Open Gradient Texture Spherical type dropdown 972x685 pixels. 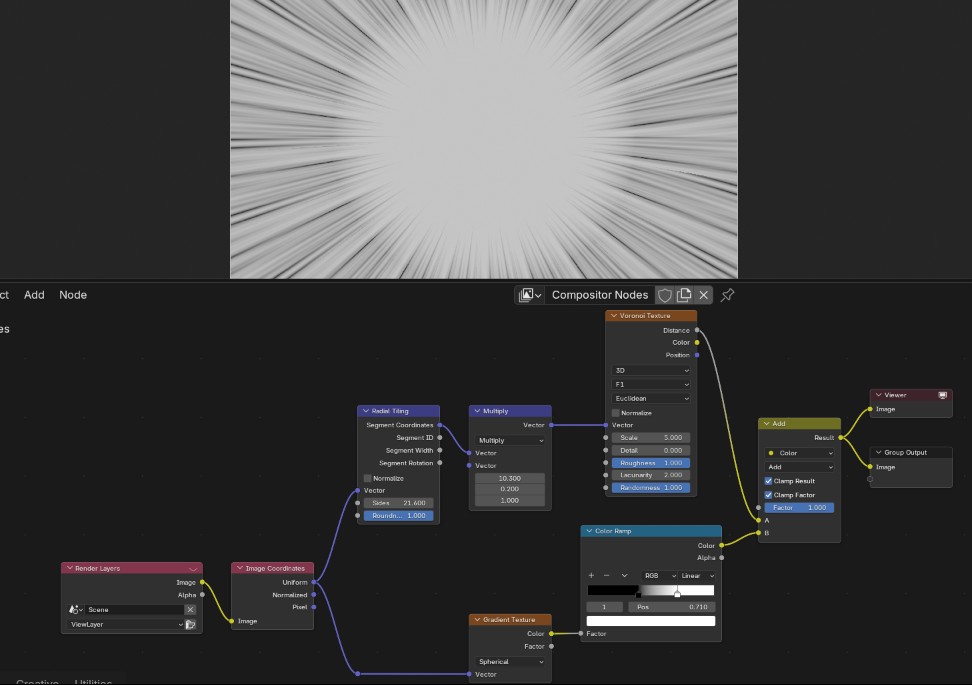(510, 662)
